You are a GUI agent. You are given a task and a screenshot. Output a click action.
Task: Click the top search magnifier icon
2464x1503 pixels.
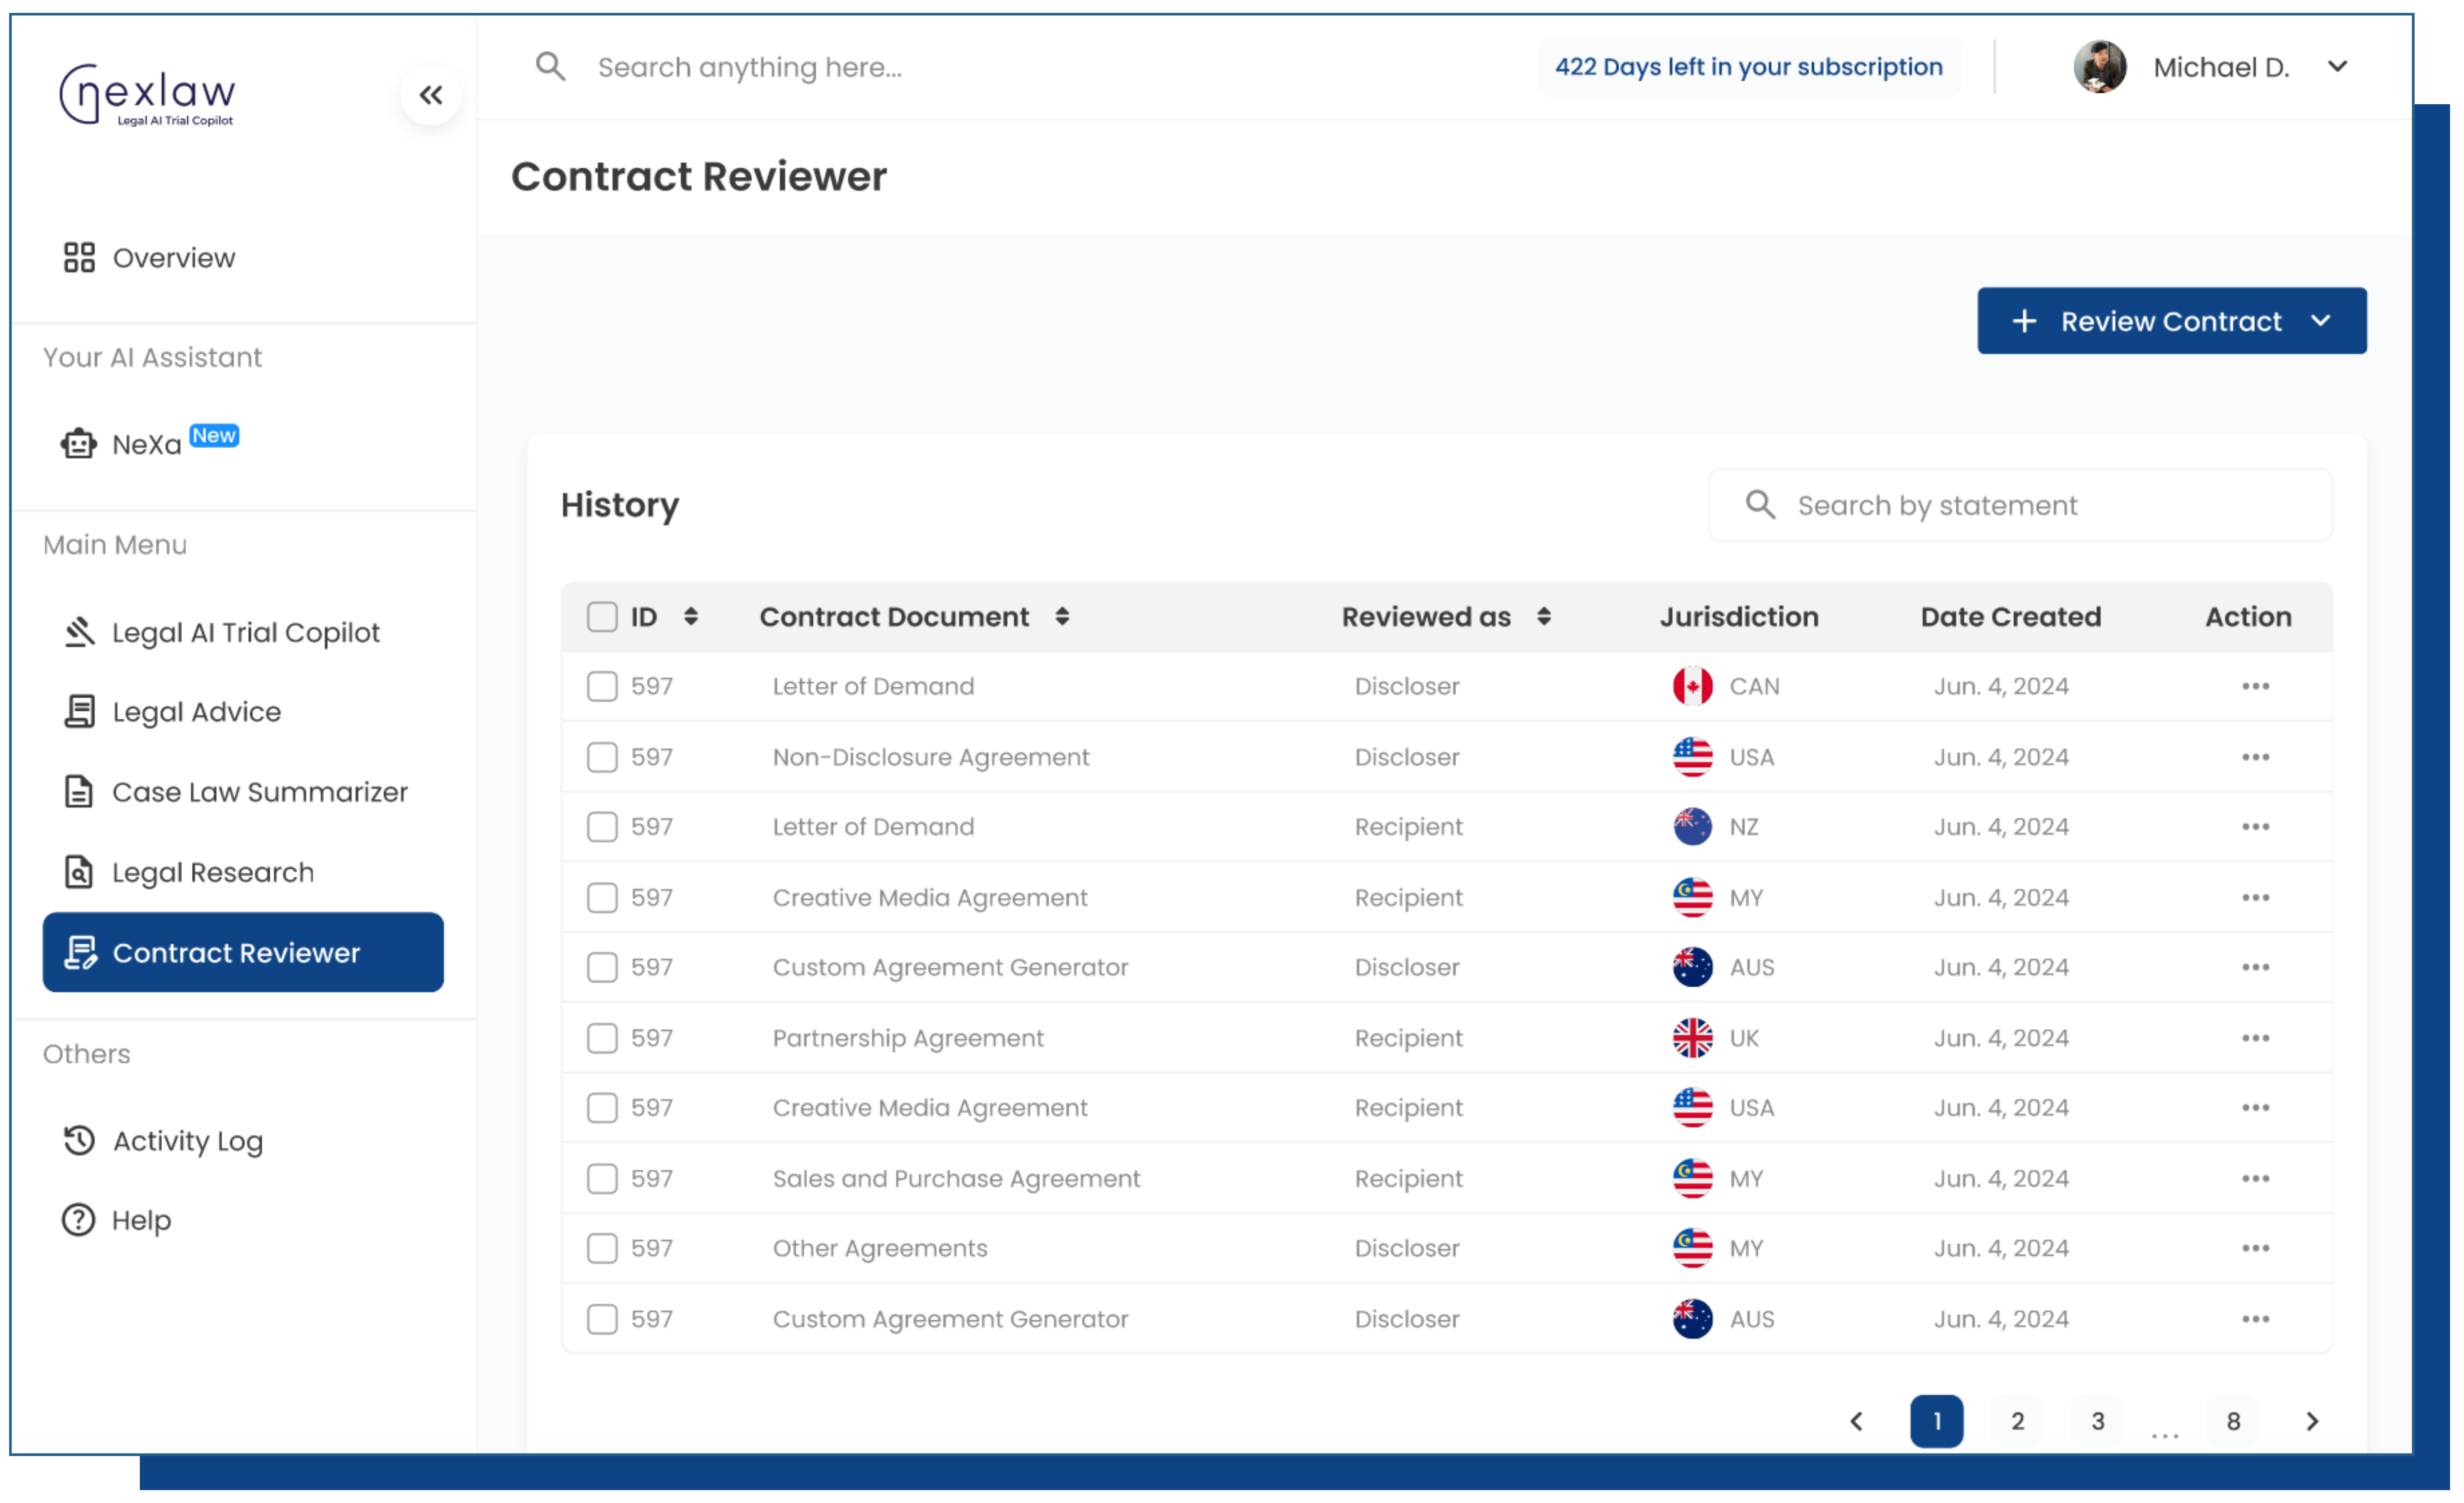(x=550, y=67)
